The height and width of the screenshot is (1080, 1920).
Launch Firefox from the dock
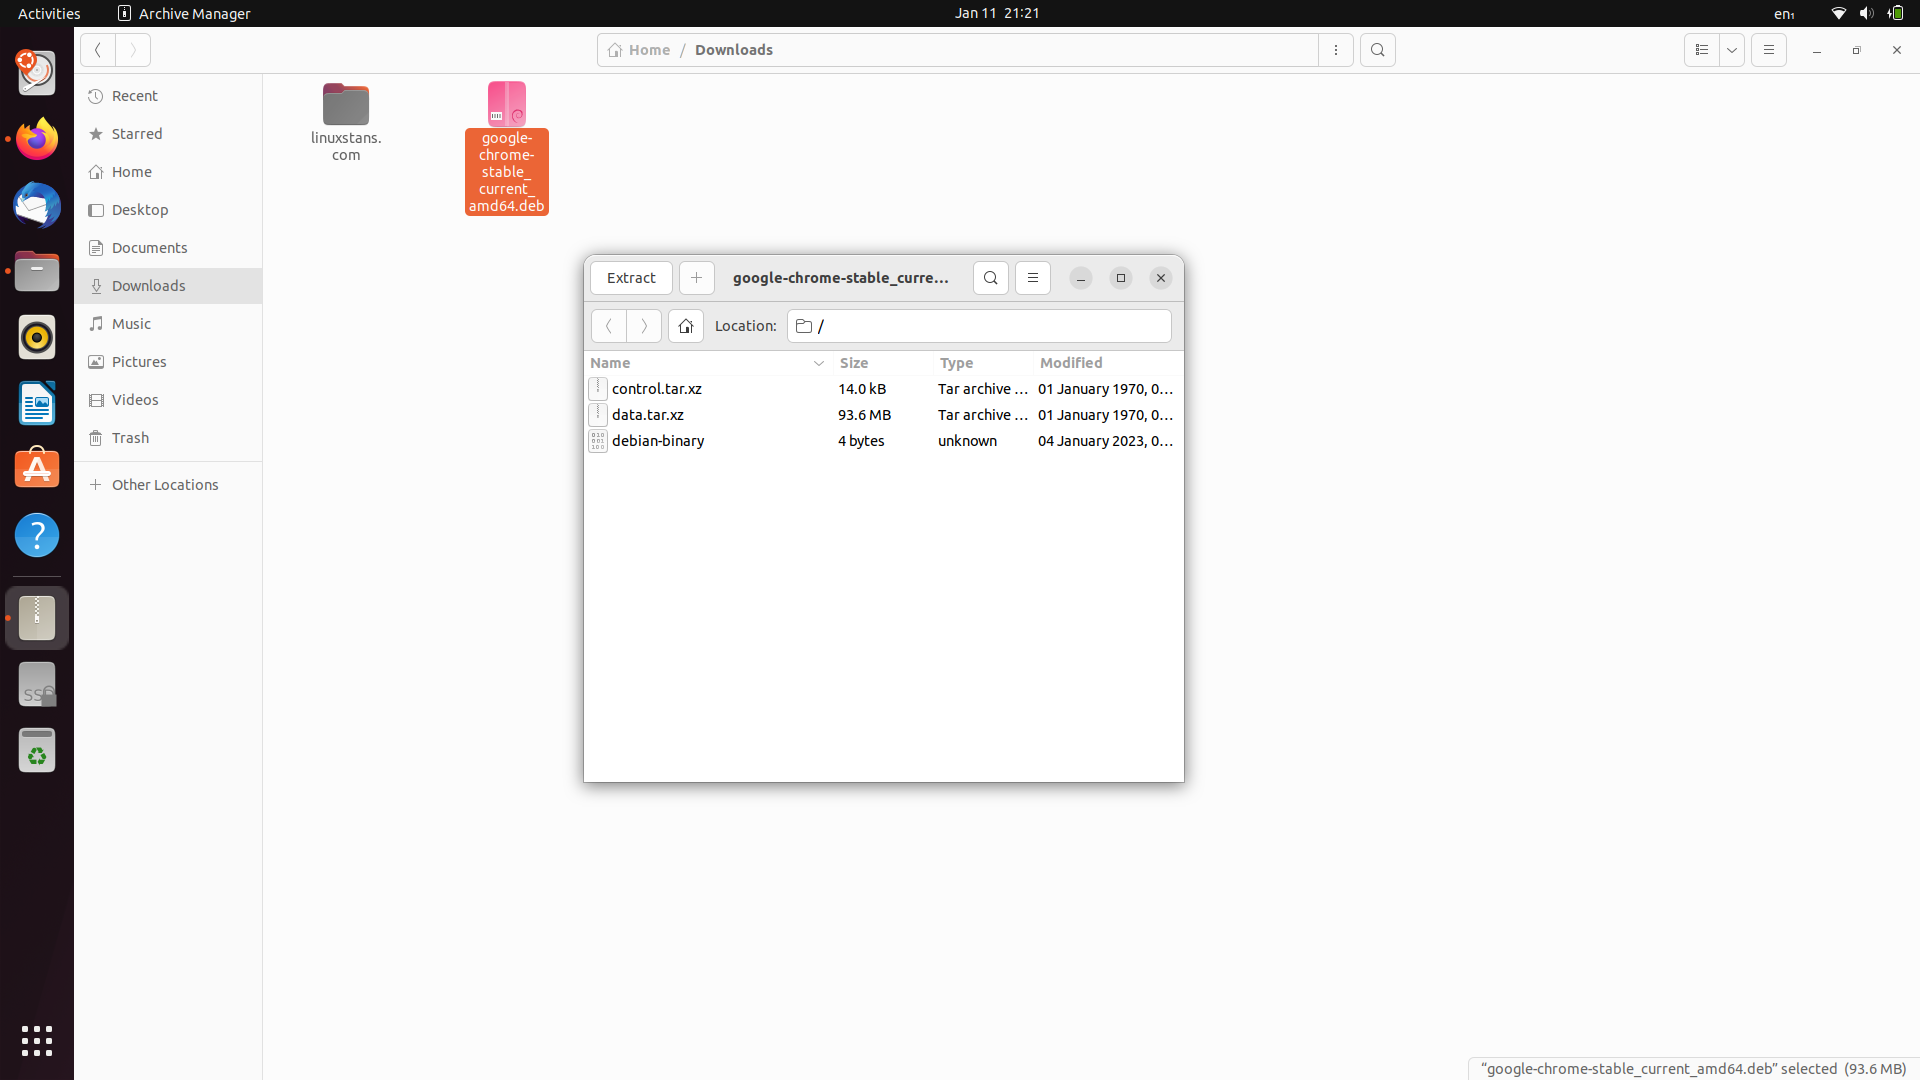(x=37, y=139)
